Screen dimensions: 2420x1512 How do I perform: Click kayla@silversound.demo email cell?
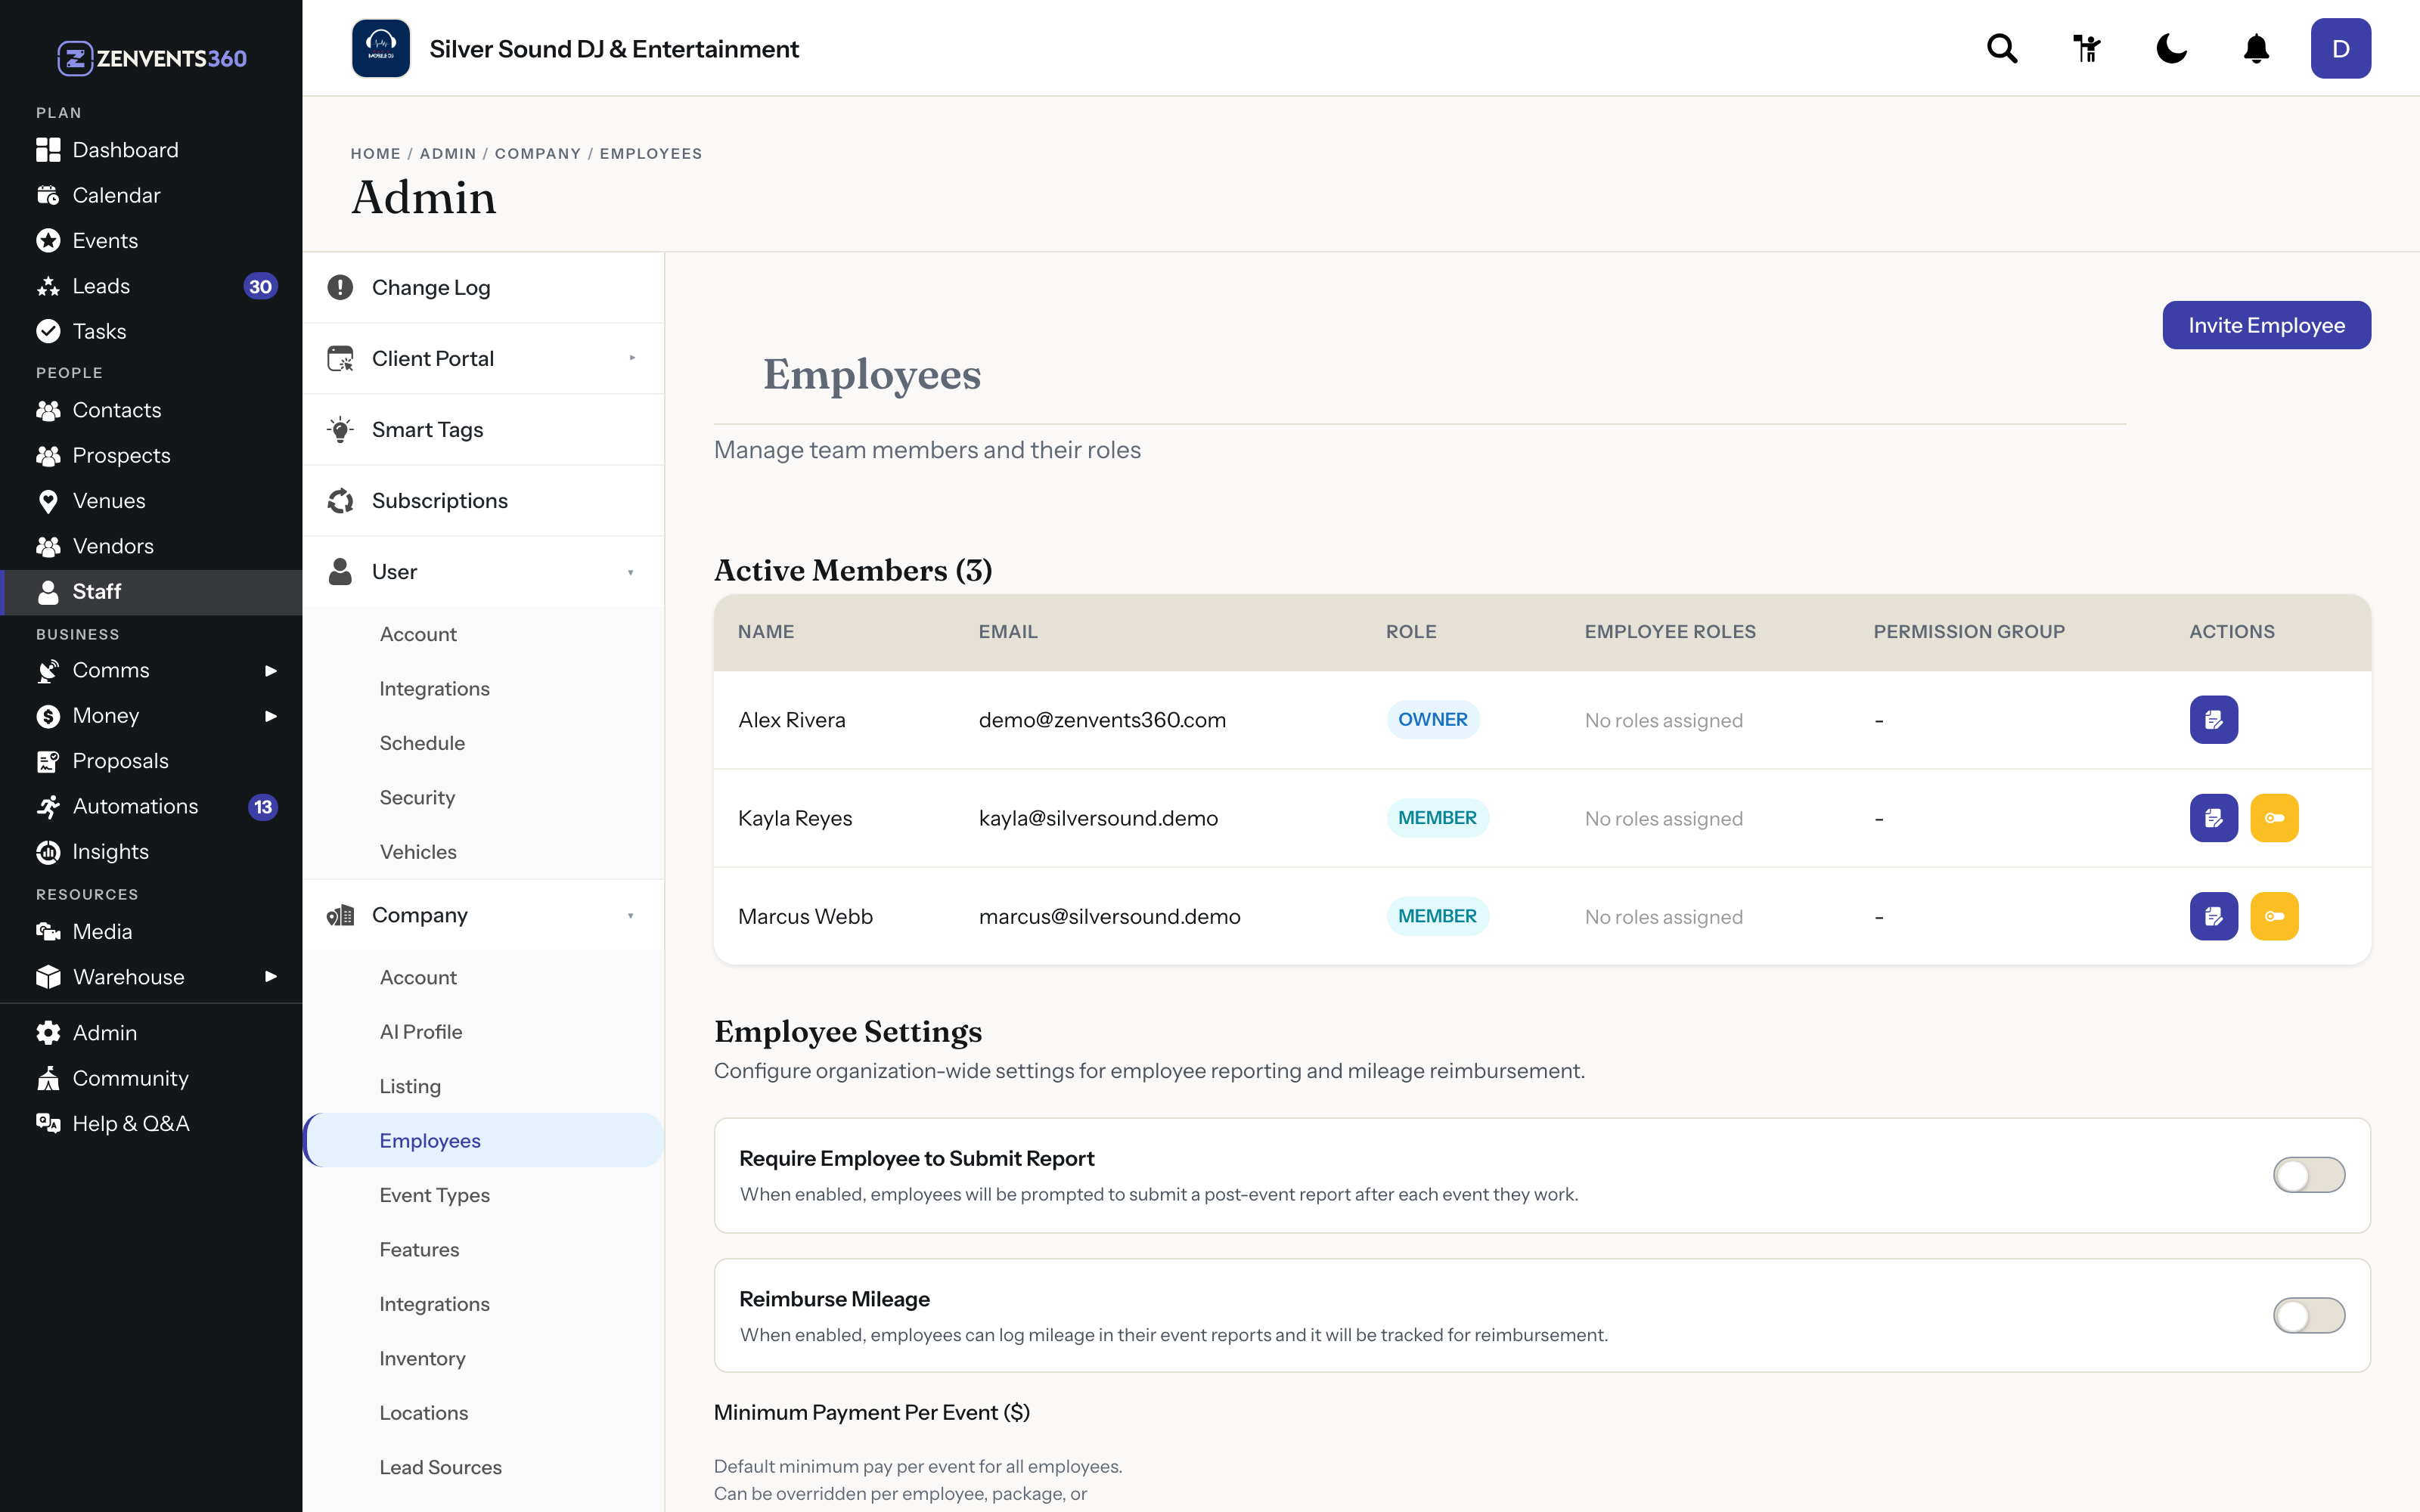pyautogui.click(x=1098, y=818)
